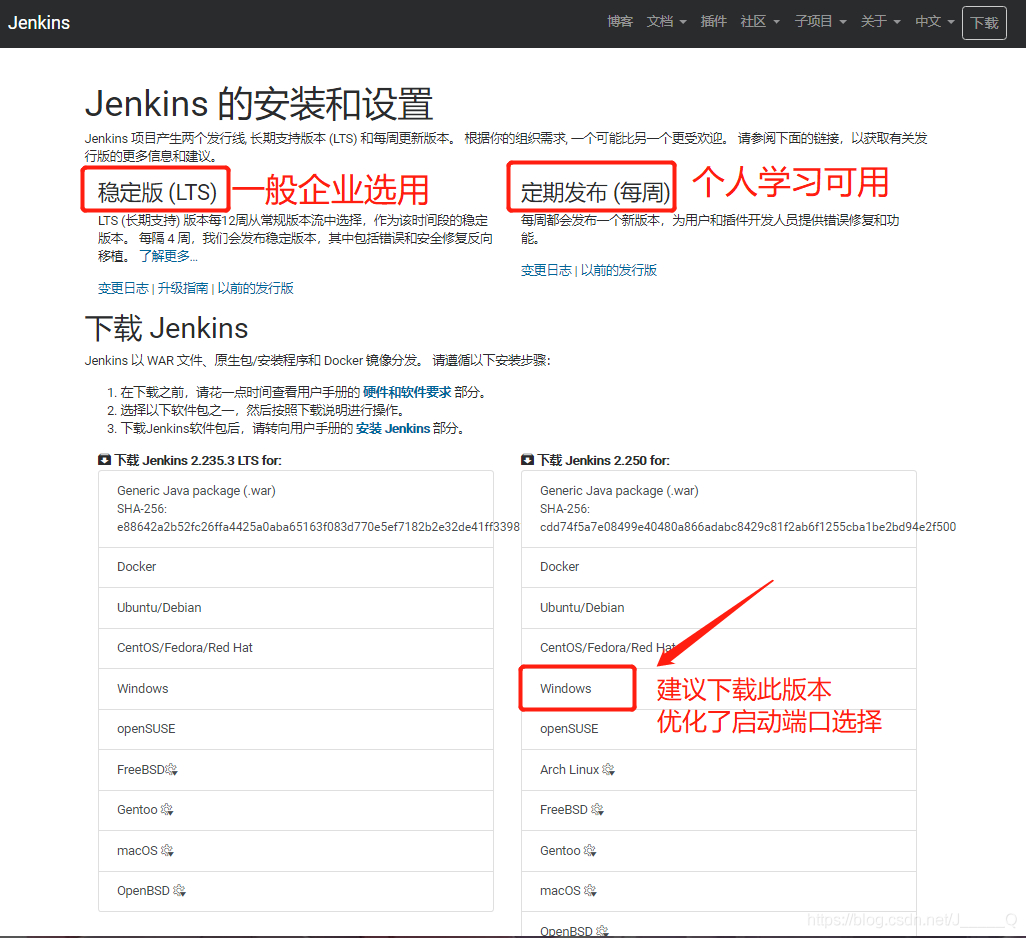Open the 插件 nav link
Screen dimensions: 1026x938
tap(713, 22)
